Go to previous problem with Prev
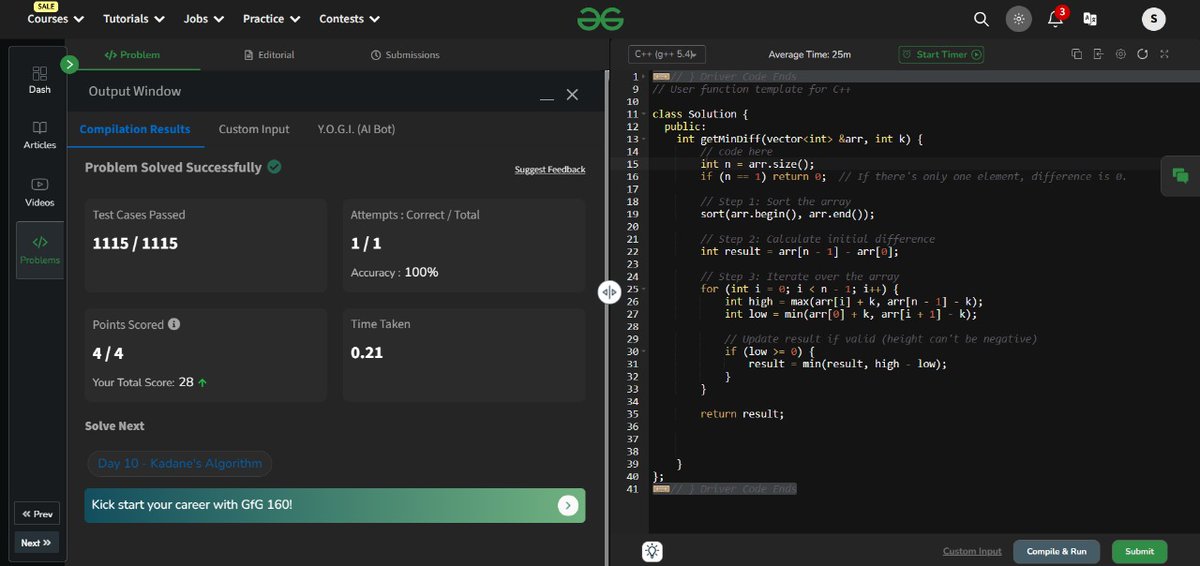 click(37, 514)
